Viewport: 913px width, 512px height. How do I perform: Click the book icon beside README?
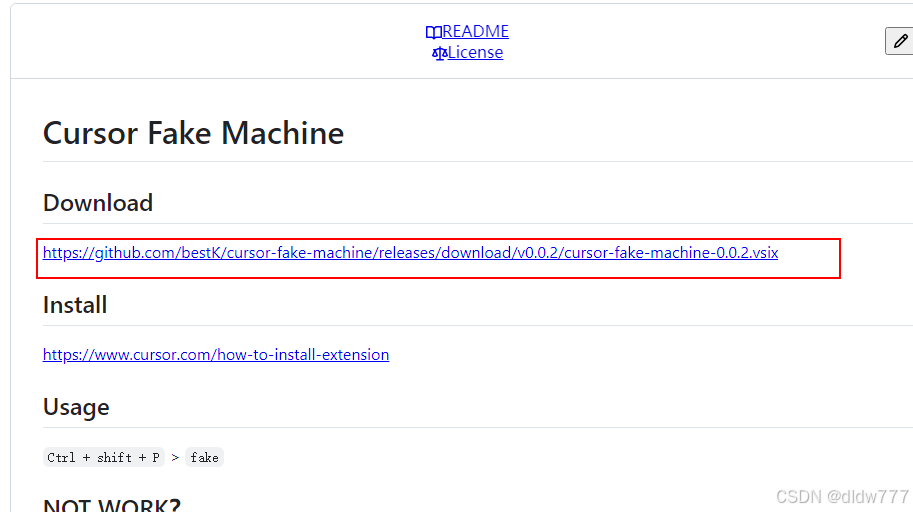(x=434, y=32)
